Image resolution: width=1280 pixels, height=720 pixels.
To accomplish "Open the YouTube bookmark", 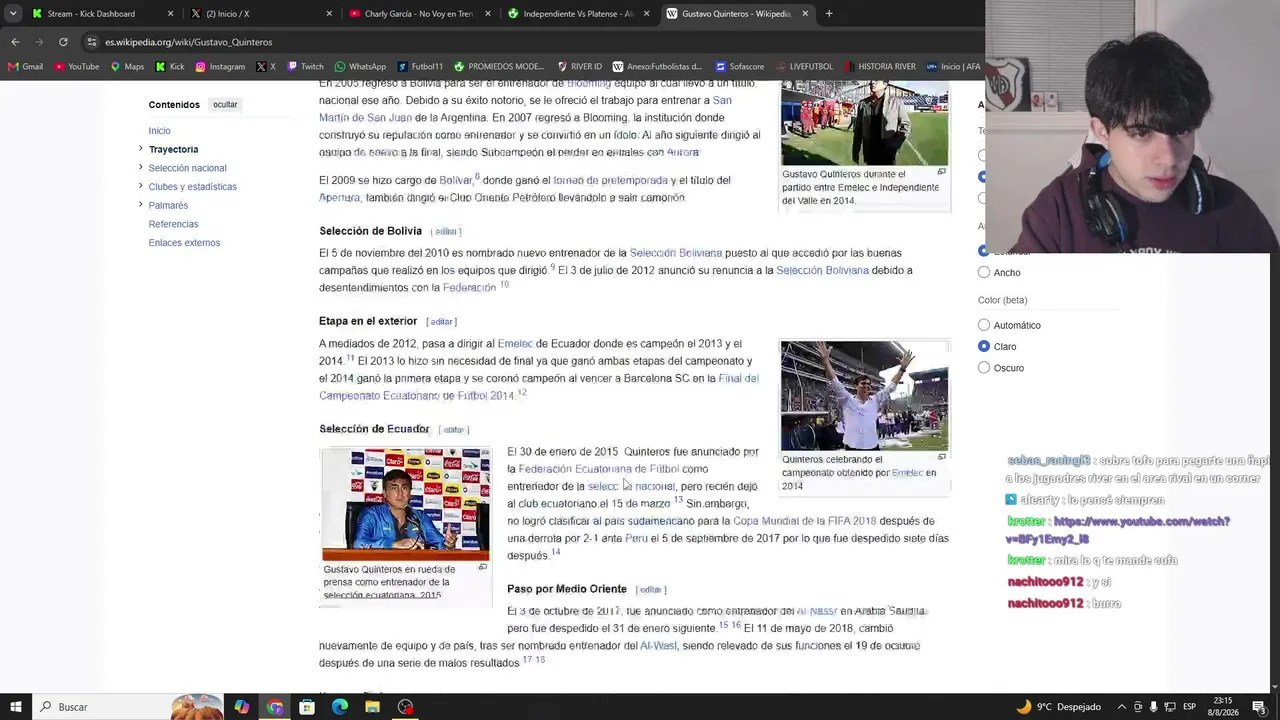I will 77,67.
